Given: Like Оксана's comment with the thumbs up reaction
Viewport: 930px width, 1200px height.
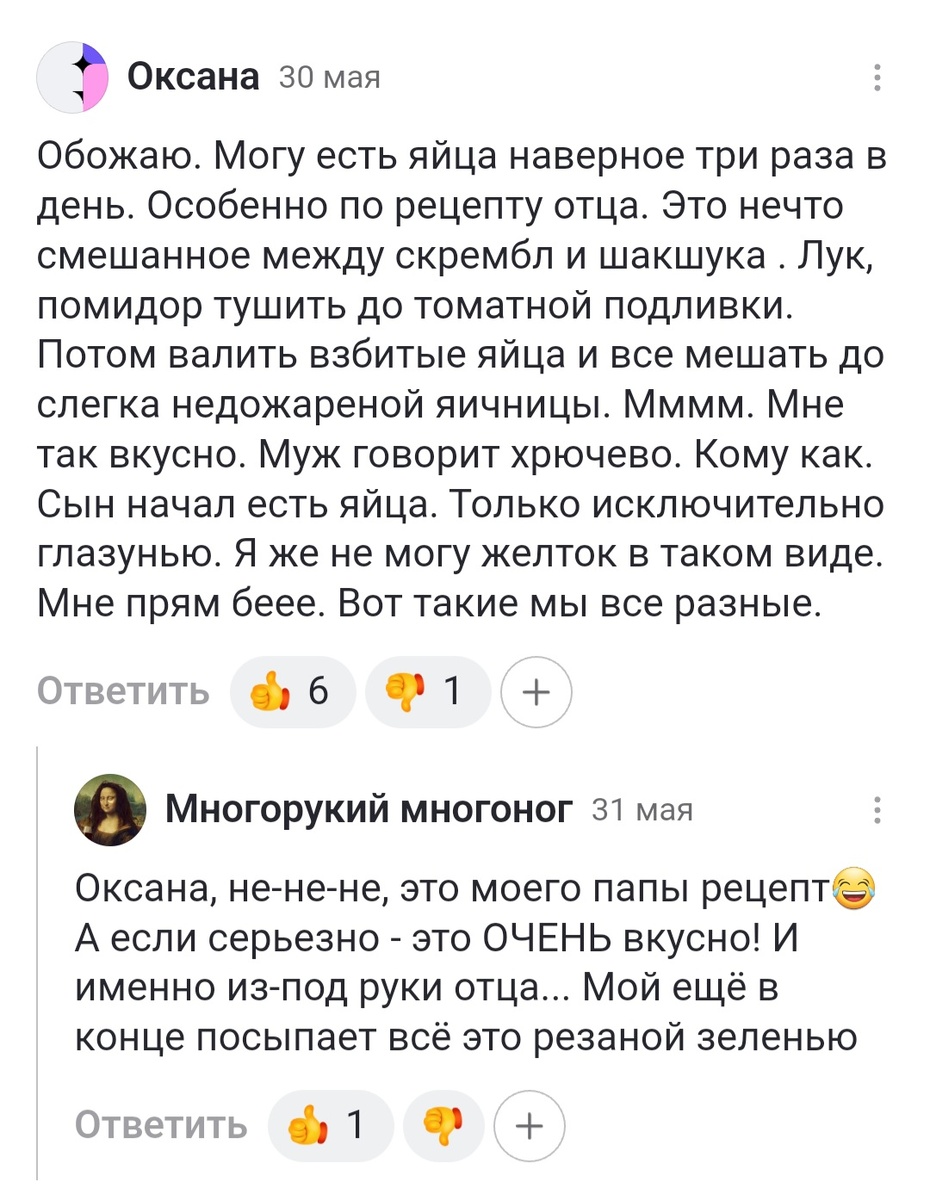Looking at the screenshot, I should point(292,691).
